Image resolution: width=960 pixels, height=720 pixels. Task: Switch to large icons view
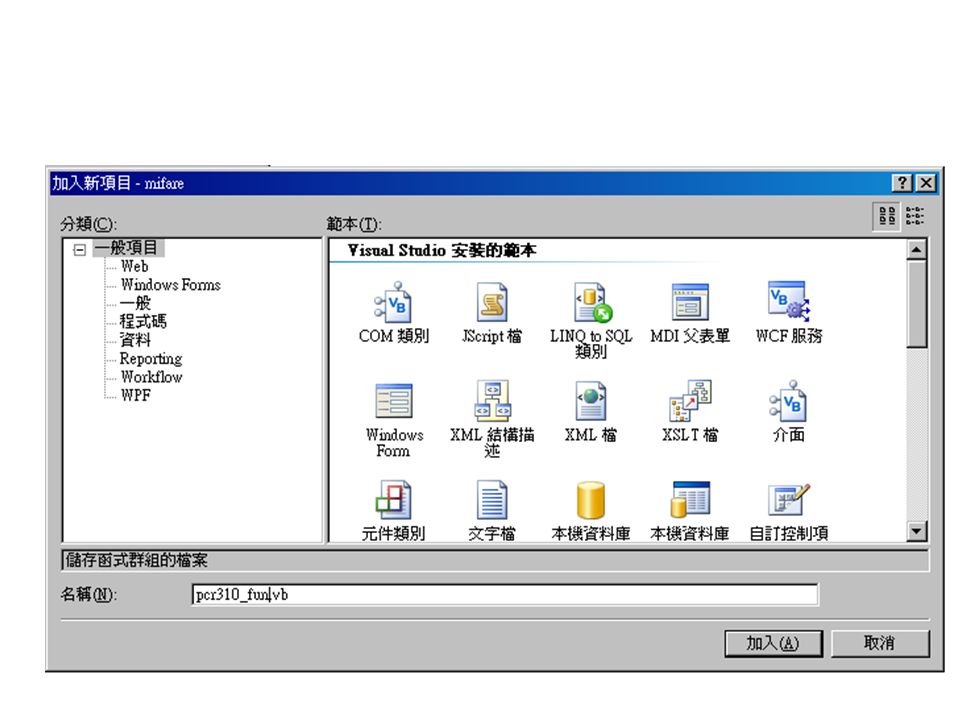pos(887,216)
